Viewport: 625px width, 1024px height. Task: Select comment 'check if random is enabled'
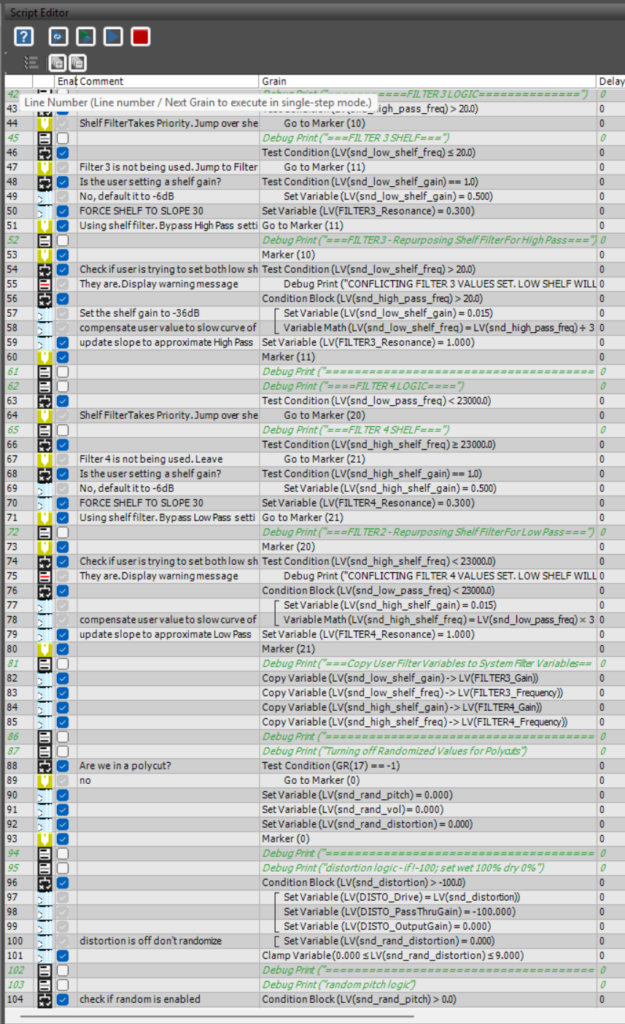[140, 999]
